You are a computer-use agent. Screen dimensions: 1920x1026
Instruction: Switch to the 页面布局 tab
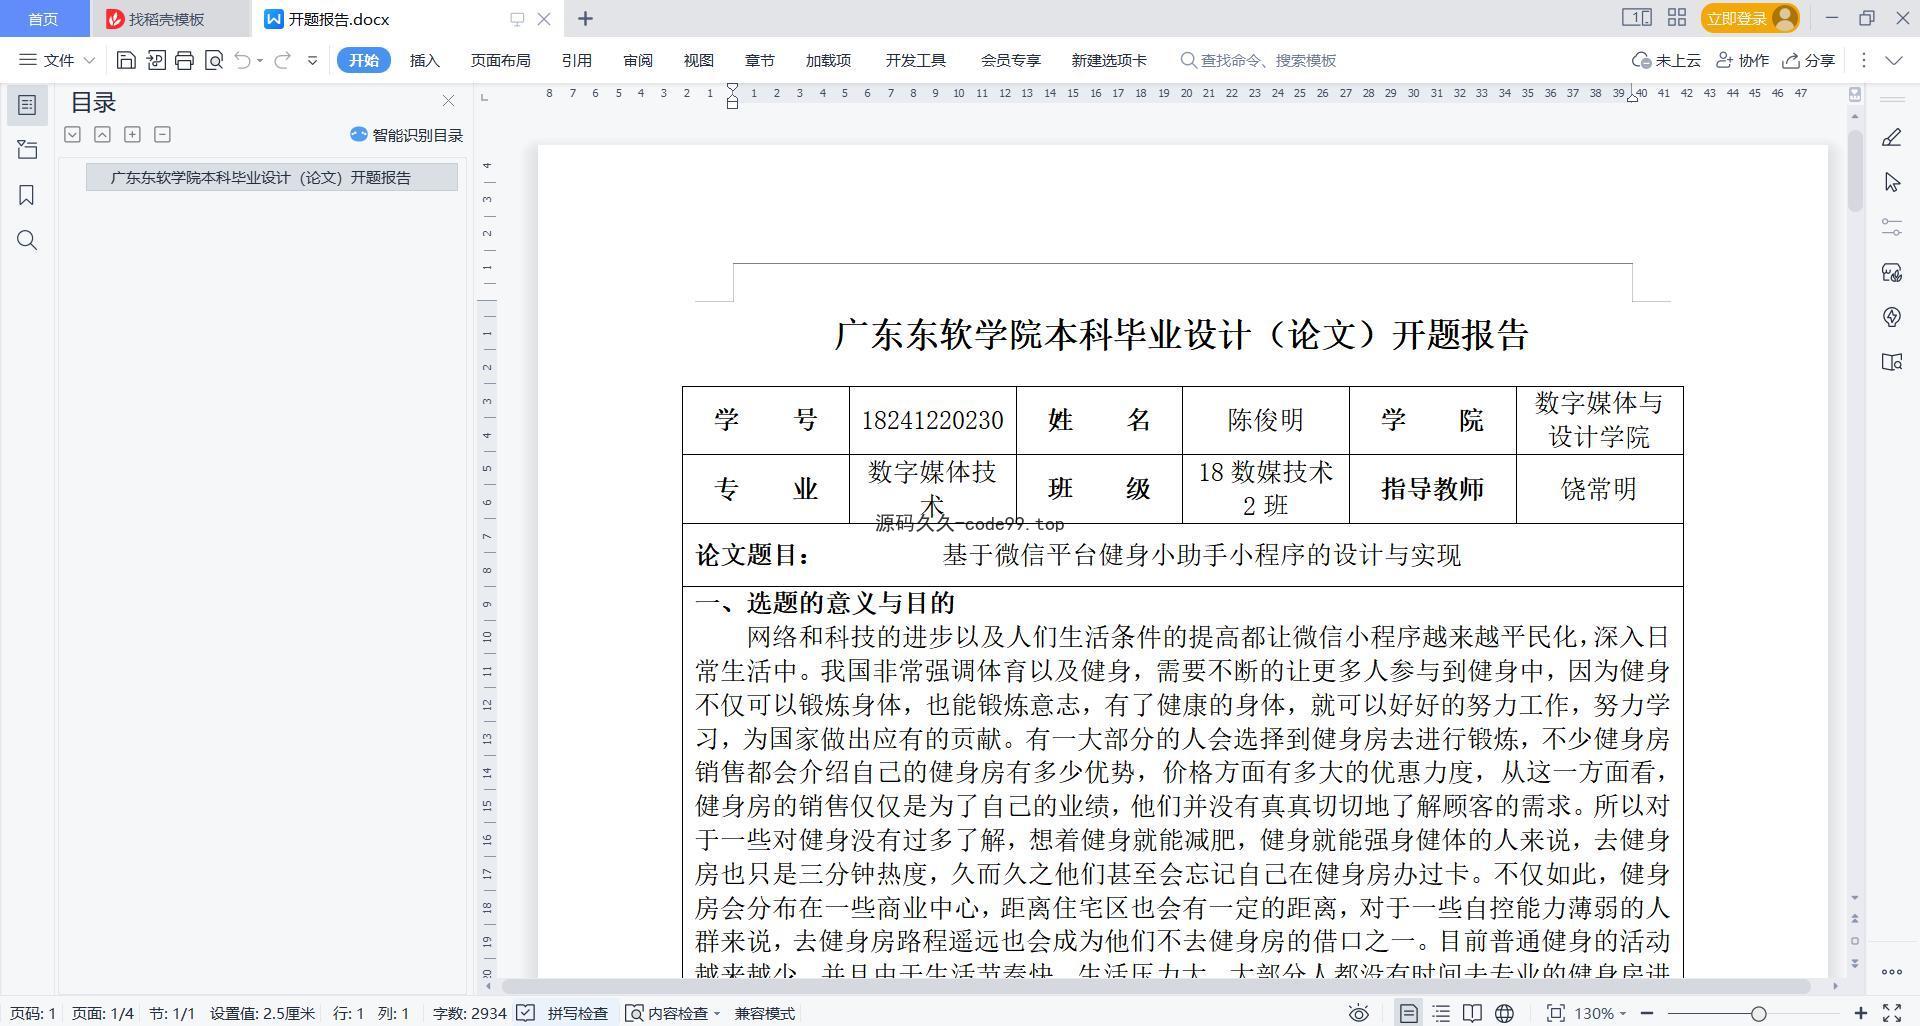(500, 60)
